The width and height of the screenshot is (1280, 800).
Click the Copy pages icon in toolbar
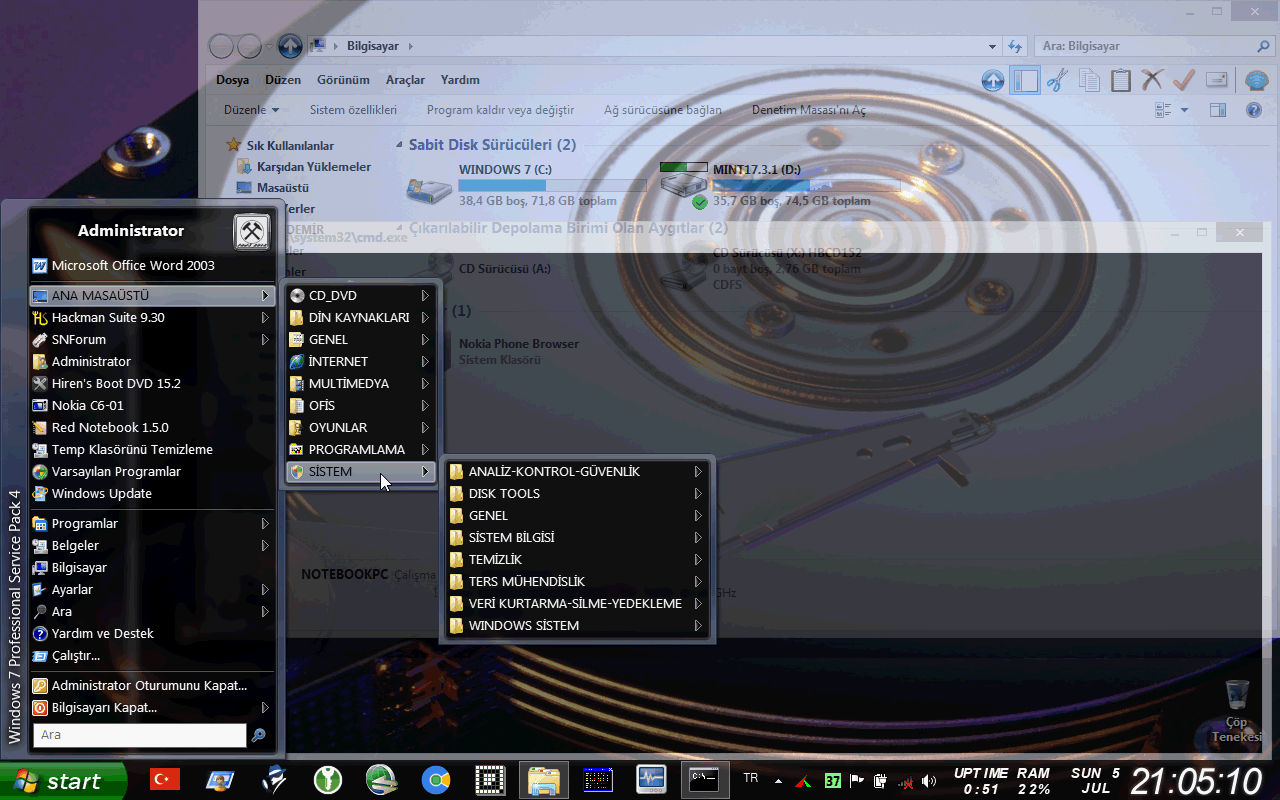[1089, 81]
